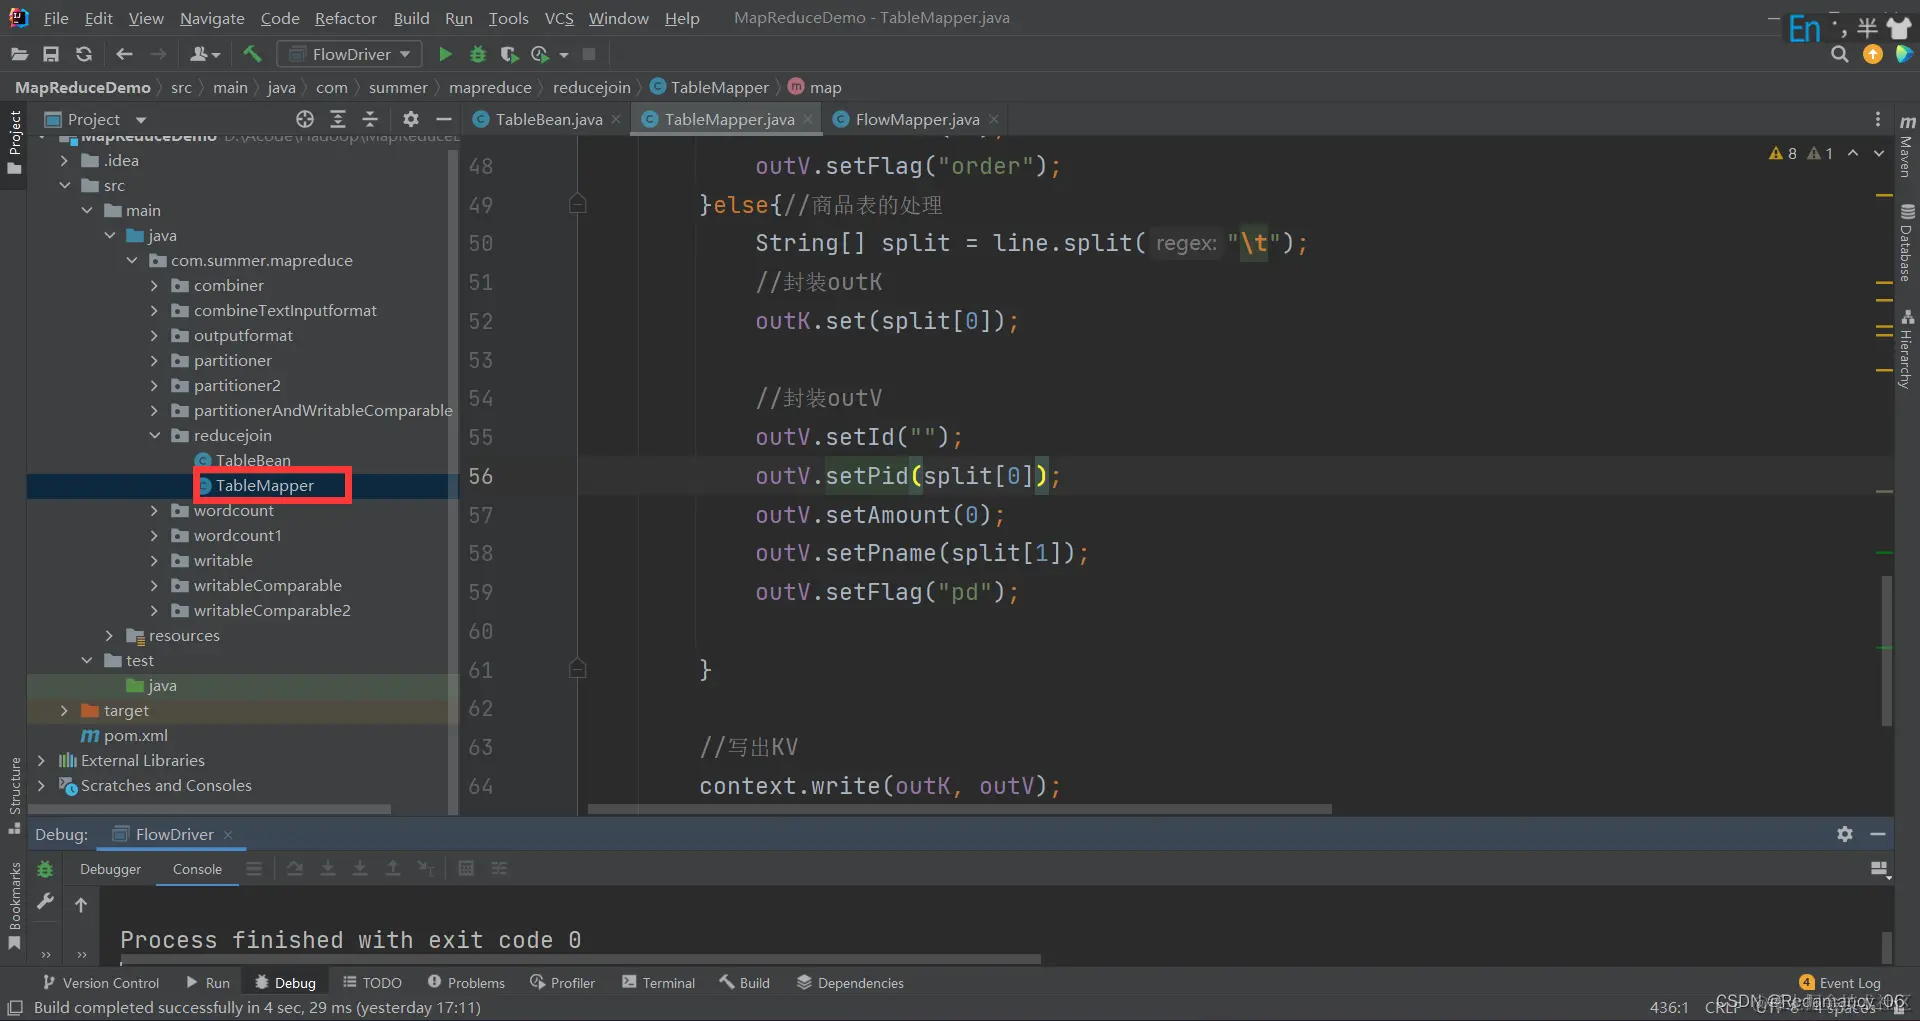Click the Save All disk icon
The width and height of the screenshot is (1920, 1021).
(51, 54)
